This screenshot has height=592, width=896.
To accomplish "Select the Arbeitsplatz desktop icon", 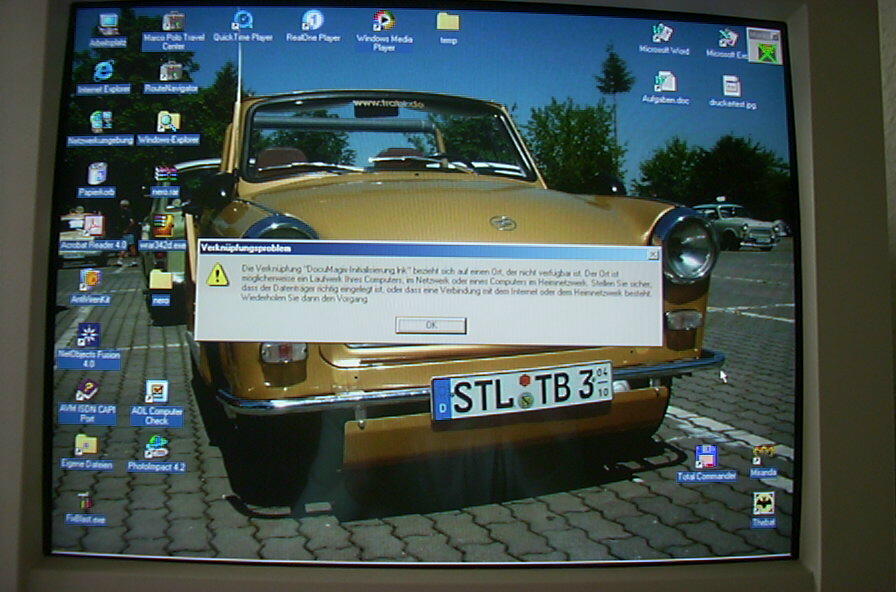I will pyautogui.click(x=108, y=25).
